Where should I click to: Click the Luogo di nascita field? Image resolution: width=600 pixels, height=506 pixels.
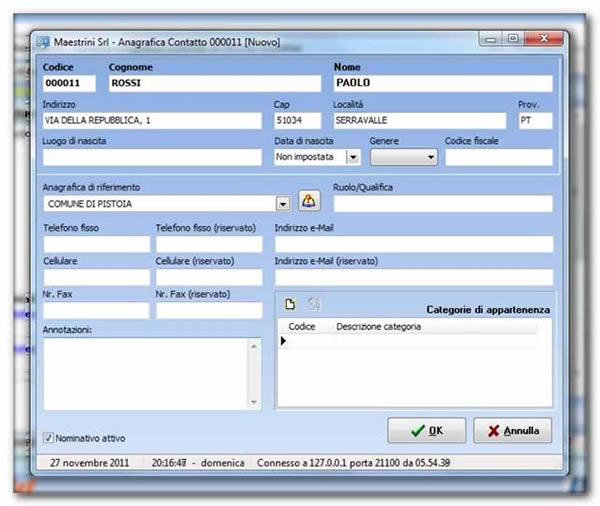(x=152, y=157)
